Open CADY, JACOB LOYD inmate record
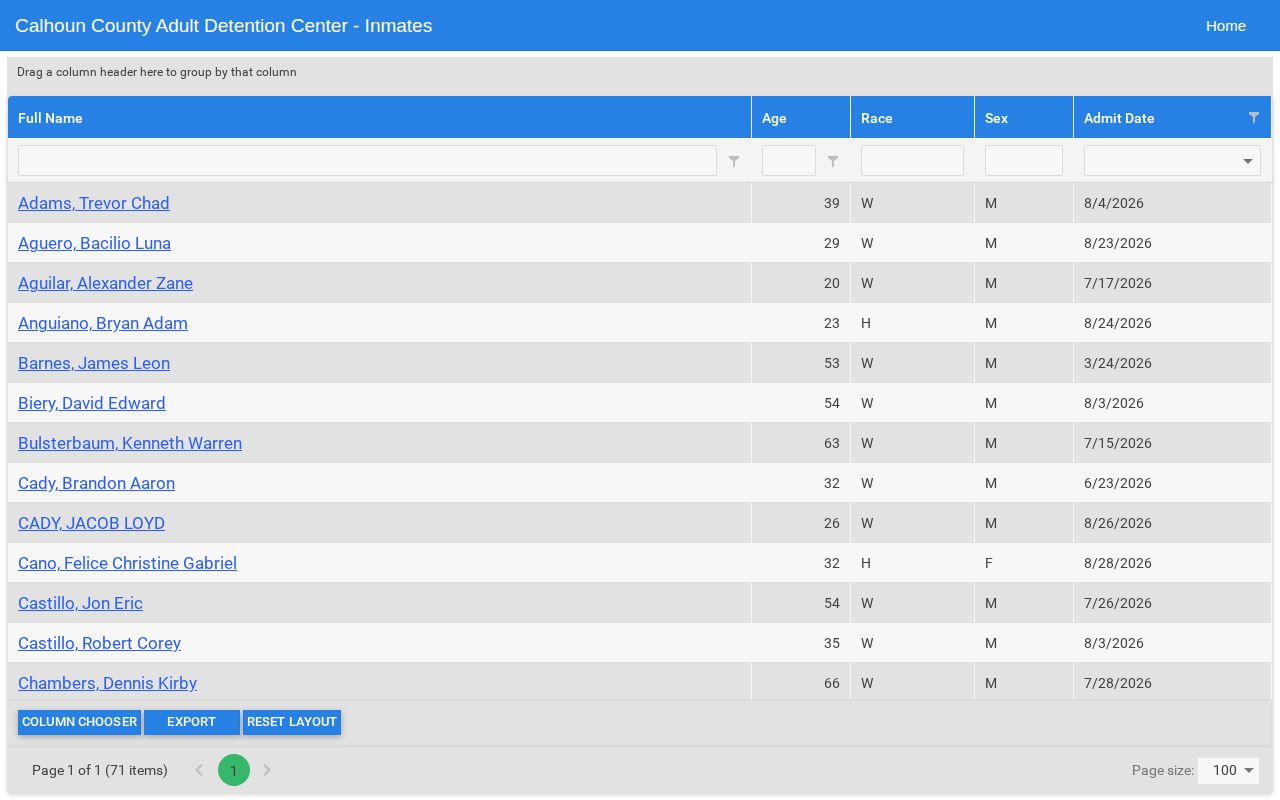 [91, 523]
